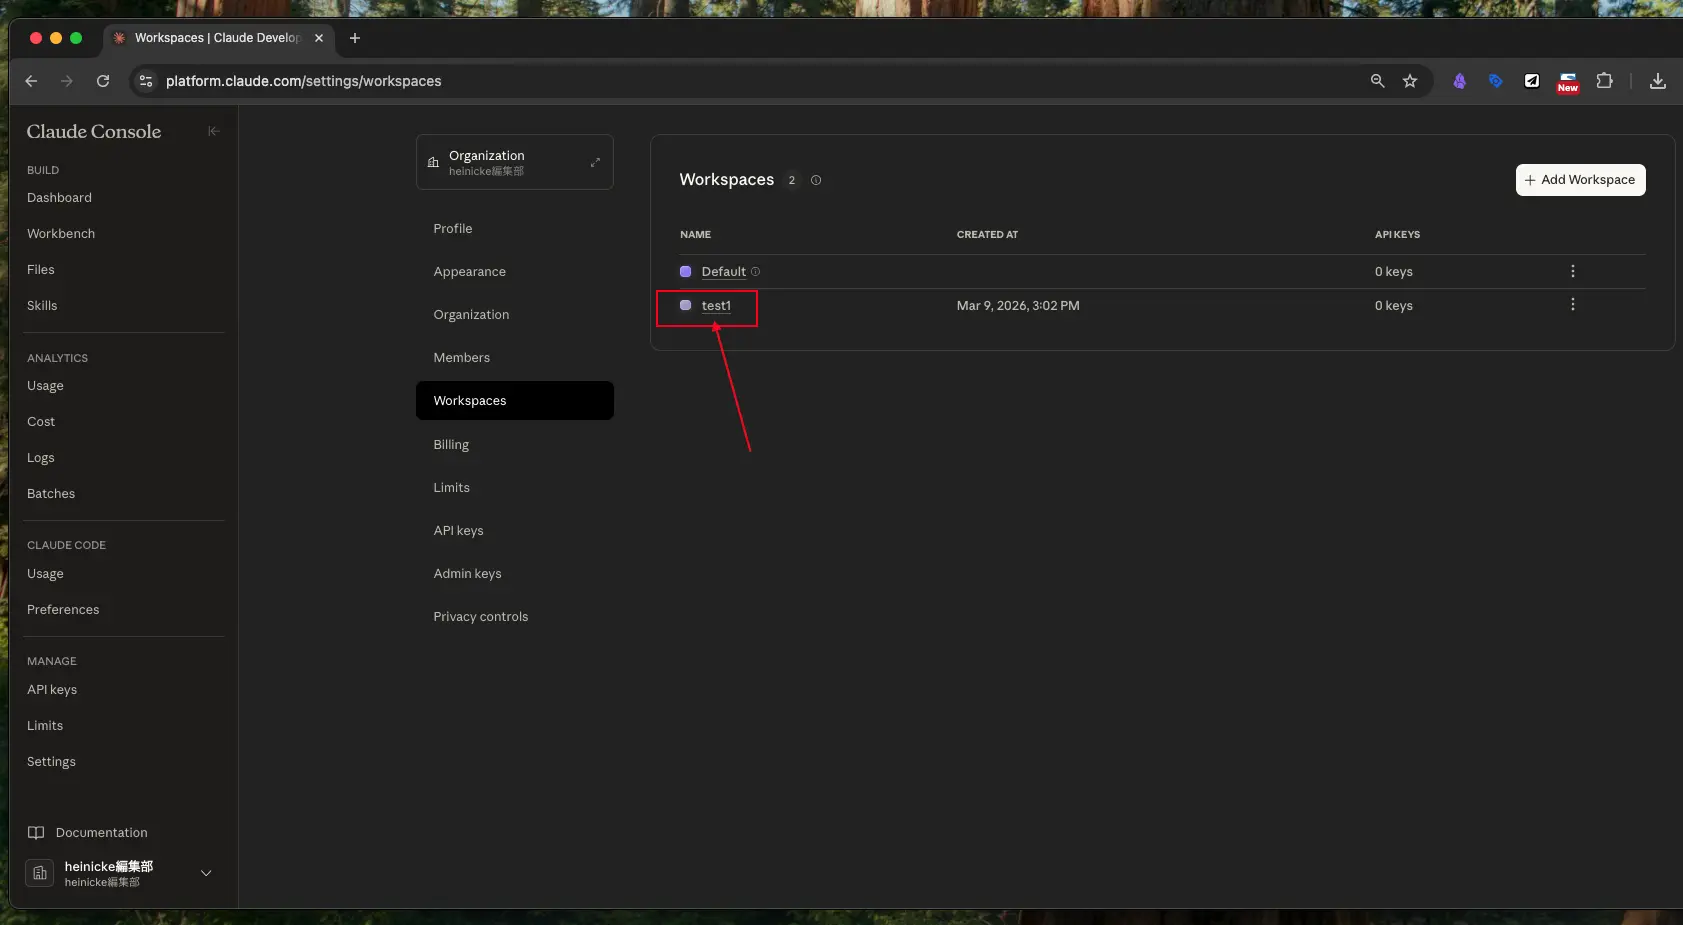
Task: Go to Members in settings menu
Action: click(x=461, y=358)
